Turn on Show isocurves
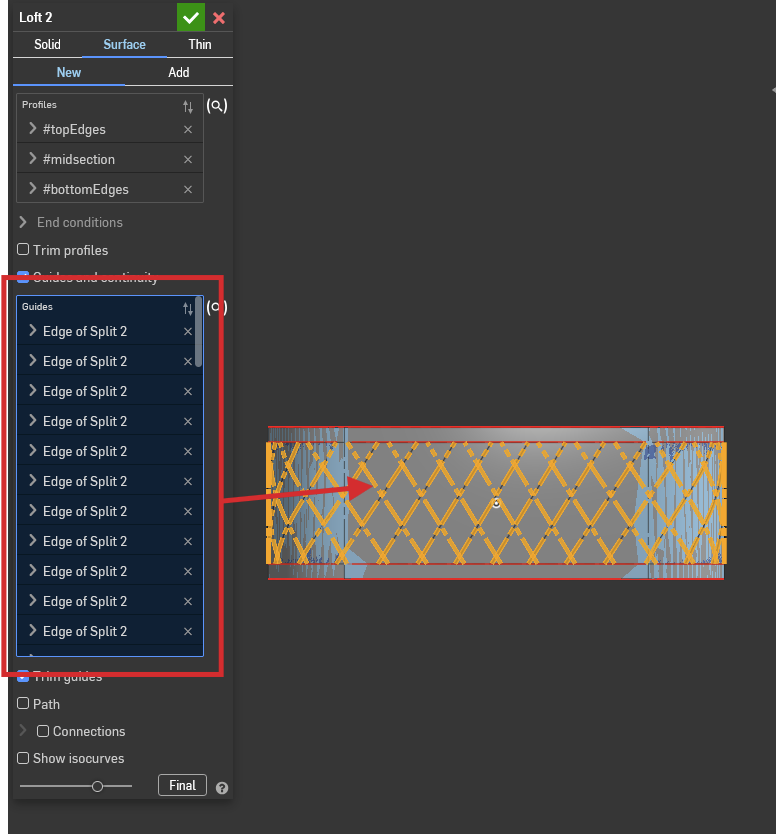This screenshot has width=776, height=834. (x=23, y=758)
